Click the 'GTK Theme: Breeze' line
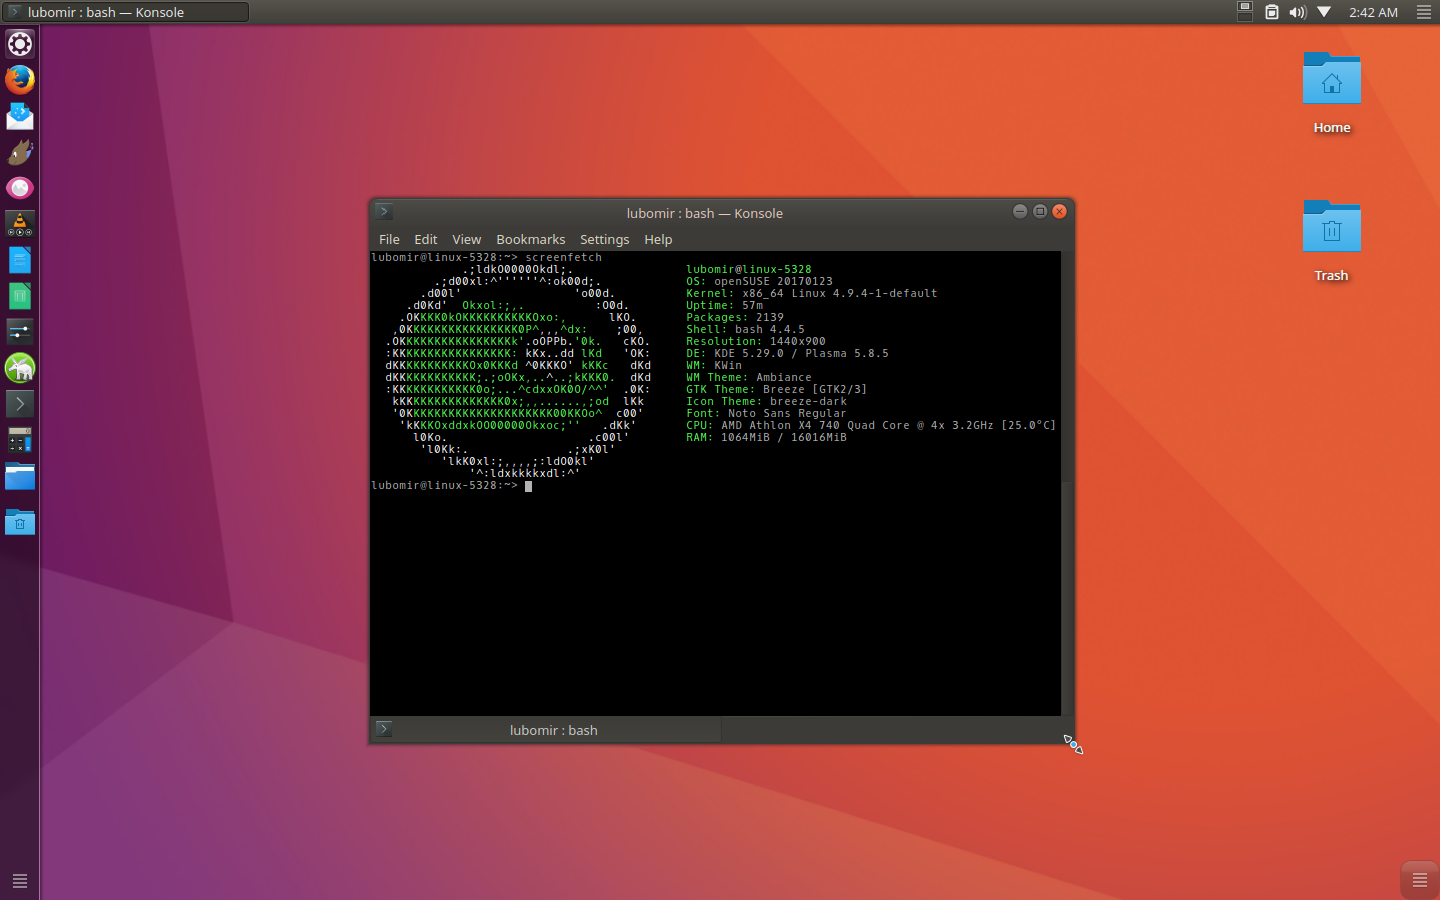This screenshot has height=900, width=1440. click(777, 390)
